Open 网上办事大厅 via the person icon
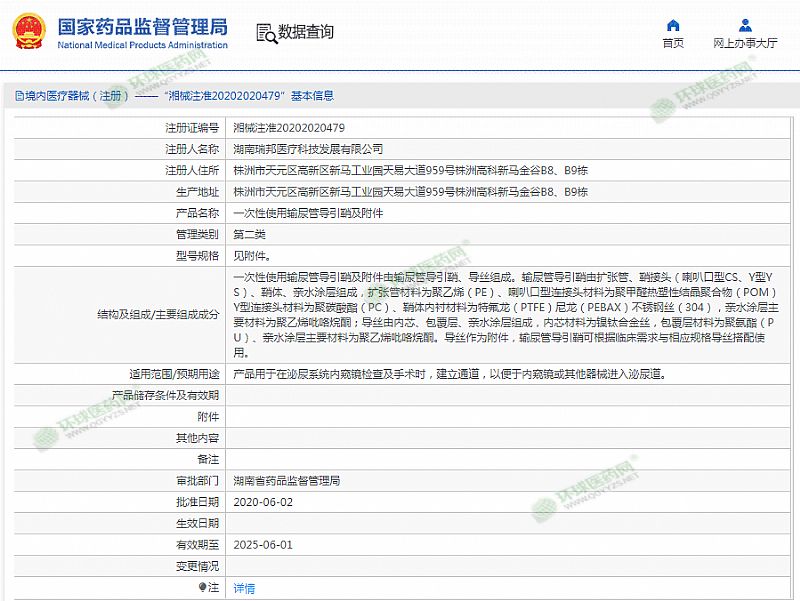800x601 pixels. tap(745, 25)
